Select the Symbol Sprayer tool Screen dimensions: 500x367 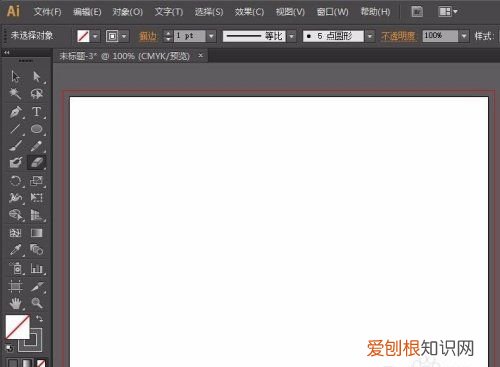click(x=15, y=268)
